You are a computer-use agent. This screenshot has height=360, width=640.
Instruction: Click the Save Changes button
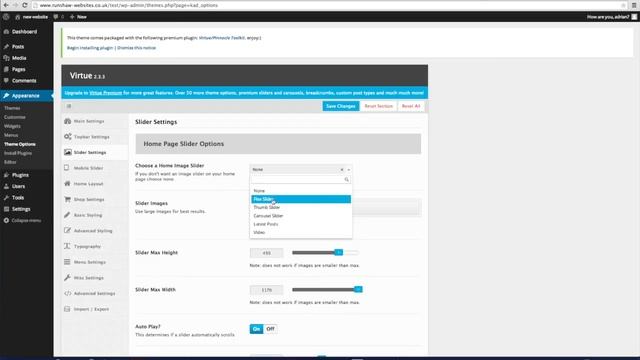click(x=341, y=106)
